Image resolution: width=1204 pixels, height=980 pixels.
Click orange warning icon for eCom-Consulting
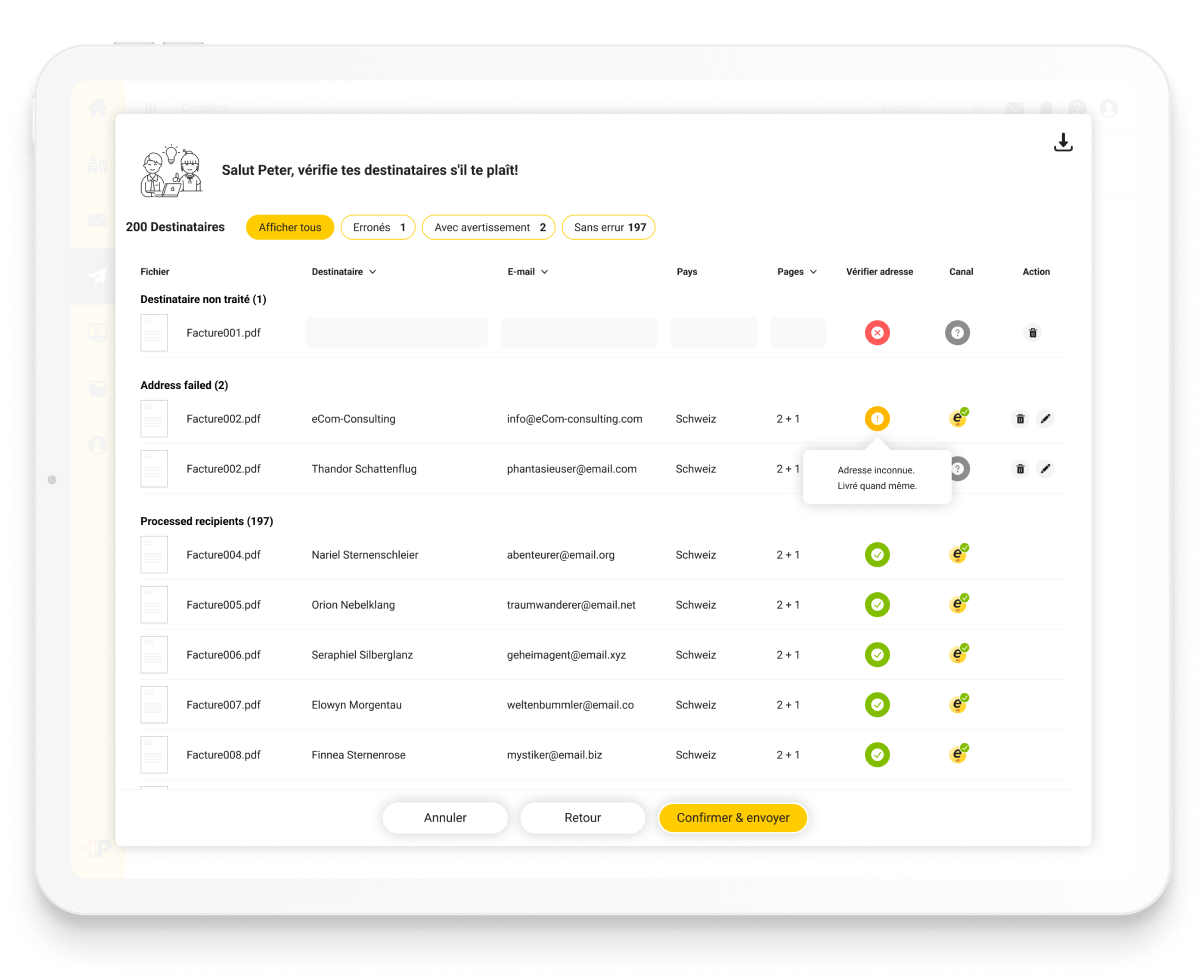tap(877, 419)
